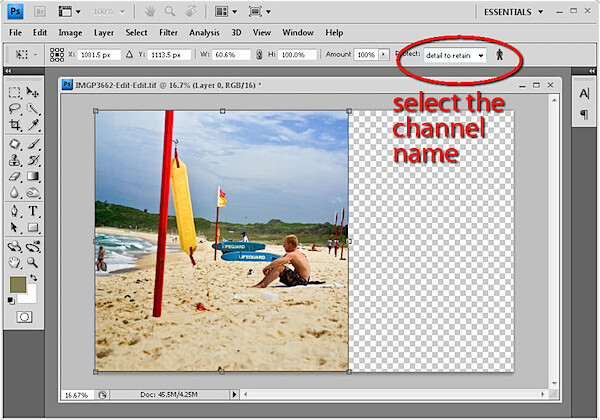Click the W width percentage field
This screenshot has height=420, width=600.
(231, 55)
